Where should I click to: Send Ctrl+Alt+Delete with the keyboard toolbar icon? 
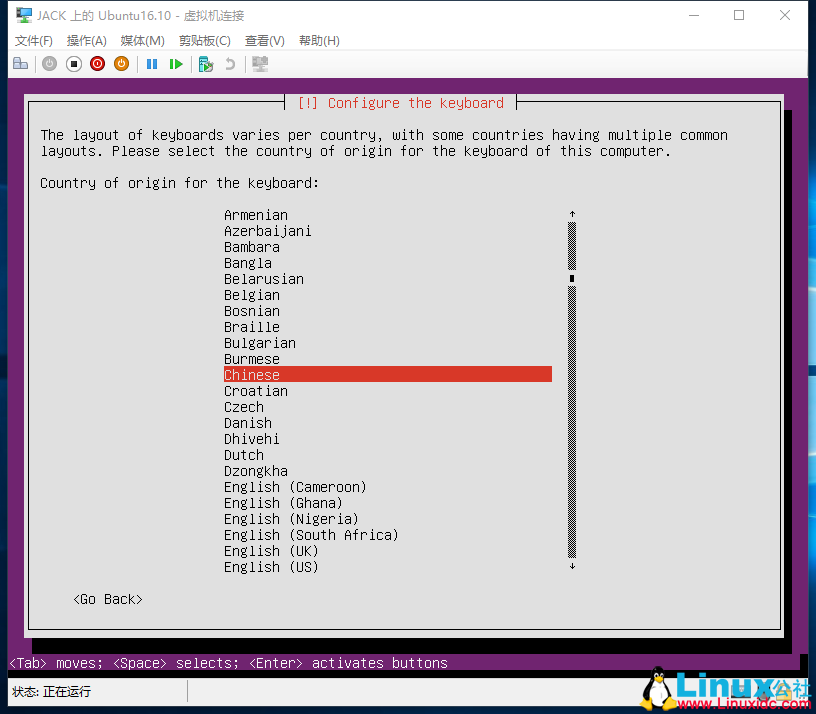[21, 63]
